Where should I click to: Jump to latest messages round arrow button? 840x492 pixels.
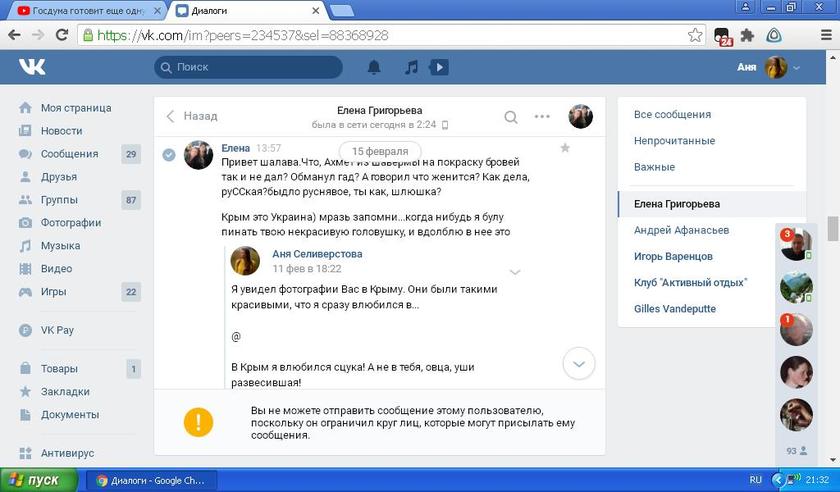(579, 363)
